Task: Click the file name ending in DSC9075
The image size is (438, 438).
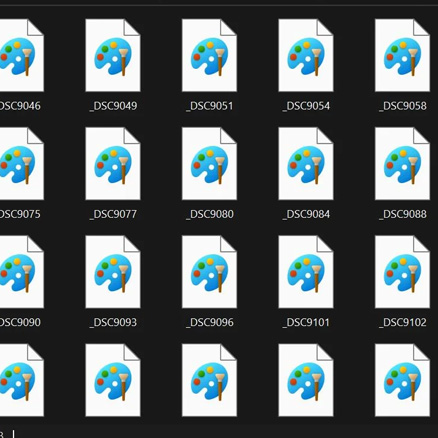Action: pyautogui.click(x=20, y=214)
